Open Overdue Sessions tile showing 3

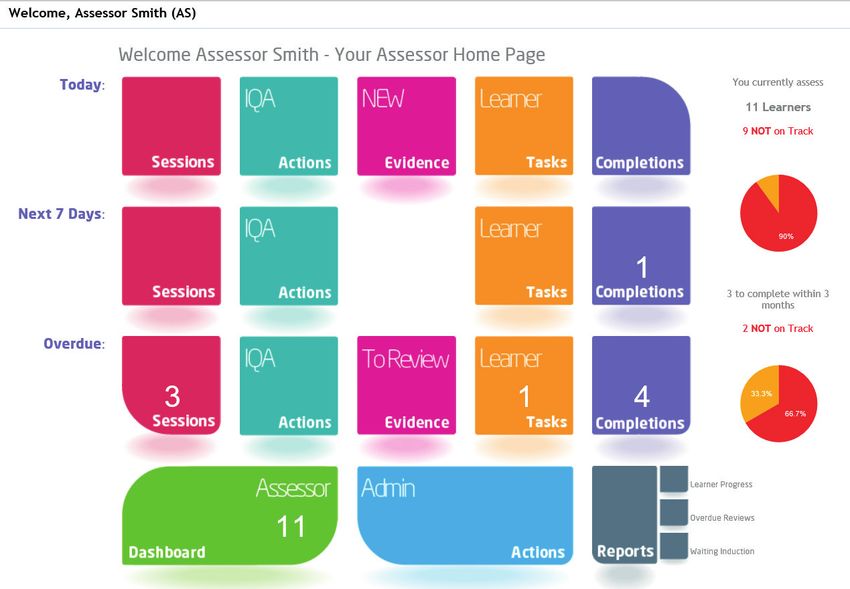(171, 385)
